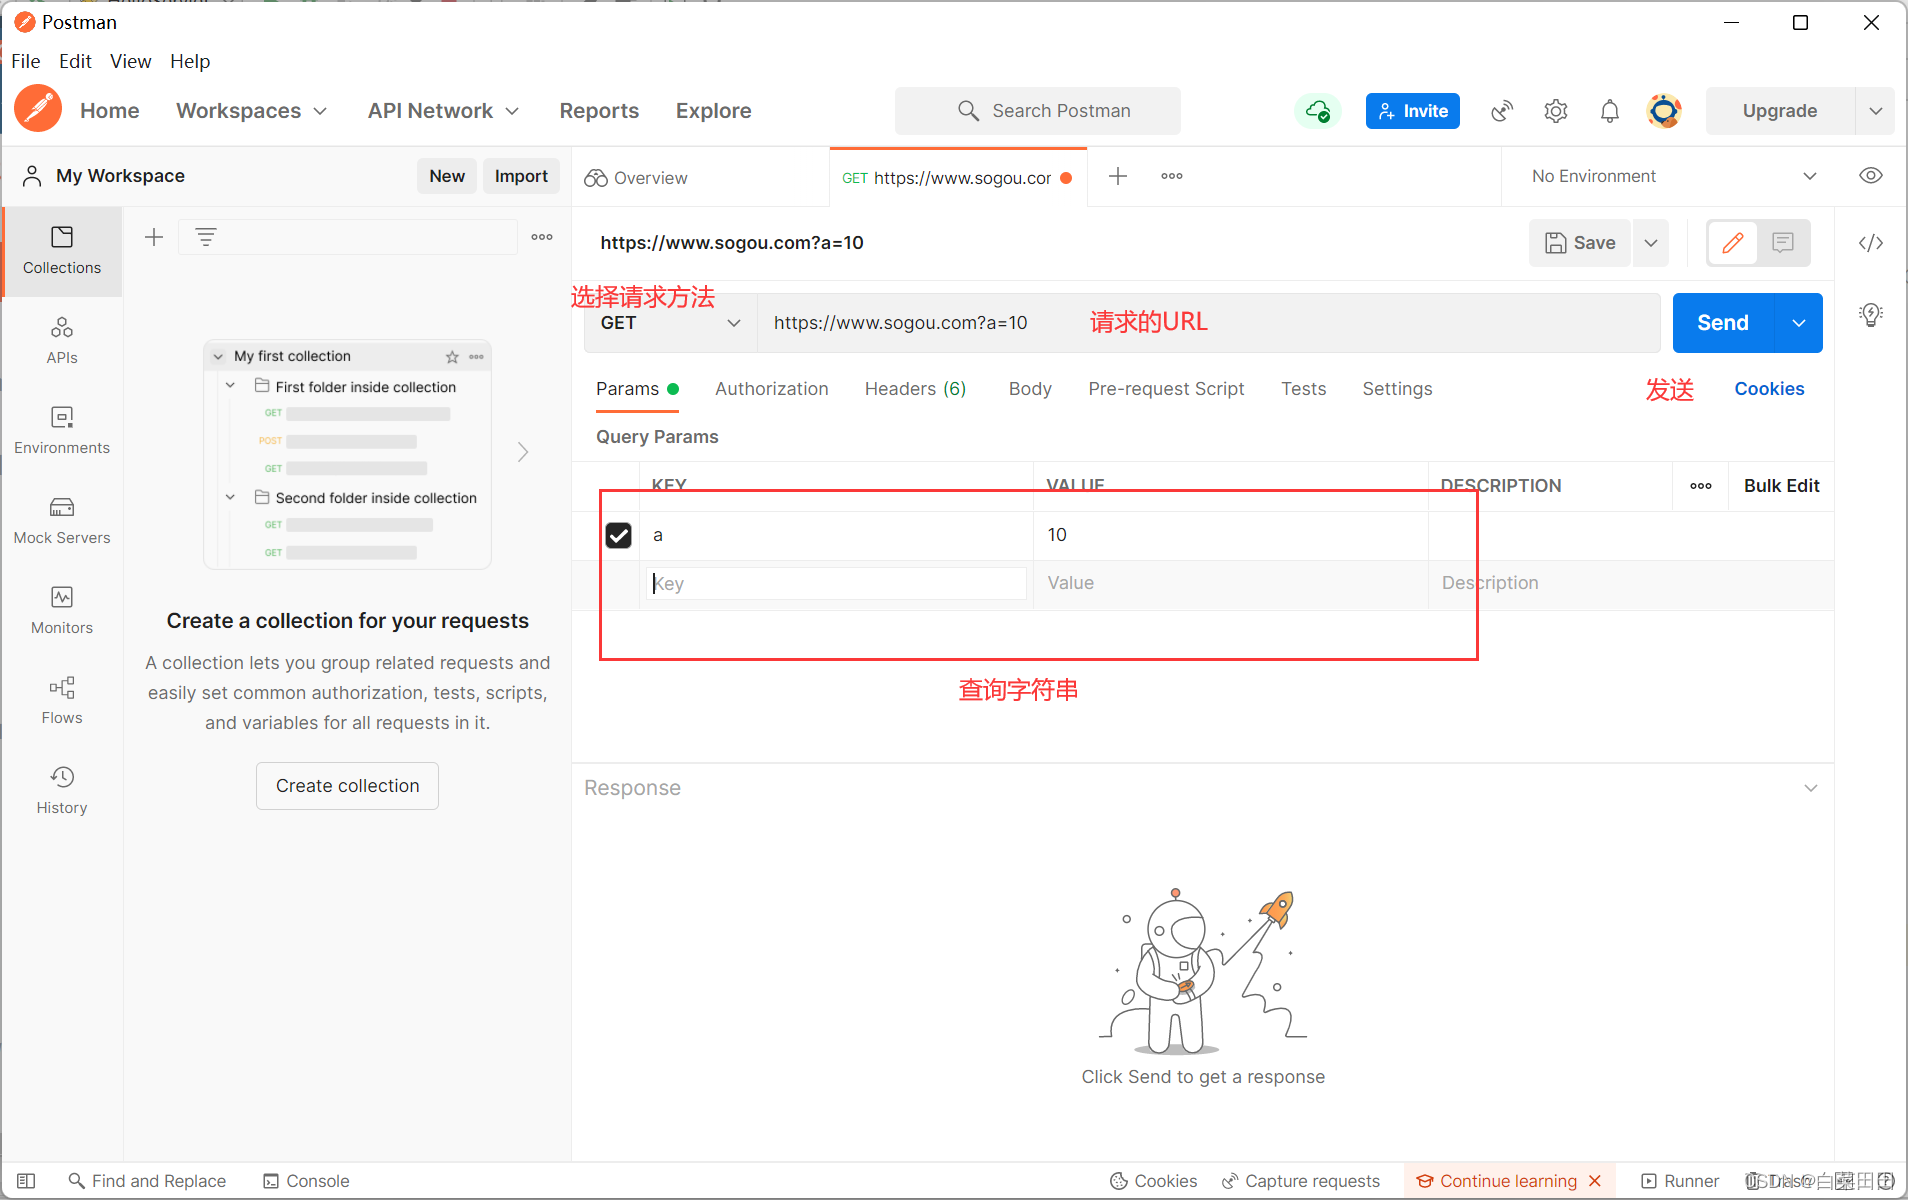The height and width of the screenshot is (1200, 1908).
Task: Click the Send button
Action: [1723, 323]
